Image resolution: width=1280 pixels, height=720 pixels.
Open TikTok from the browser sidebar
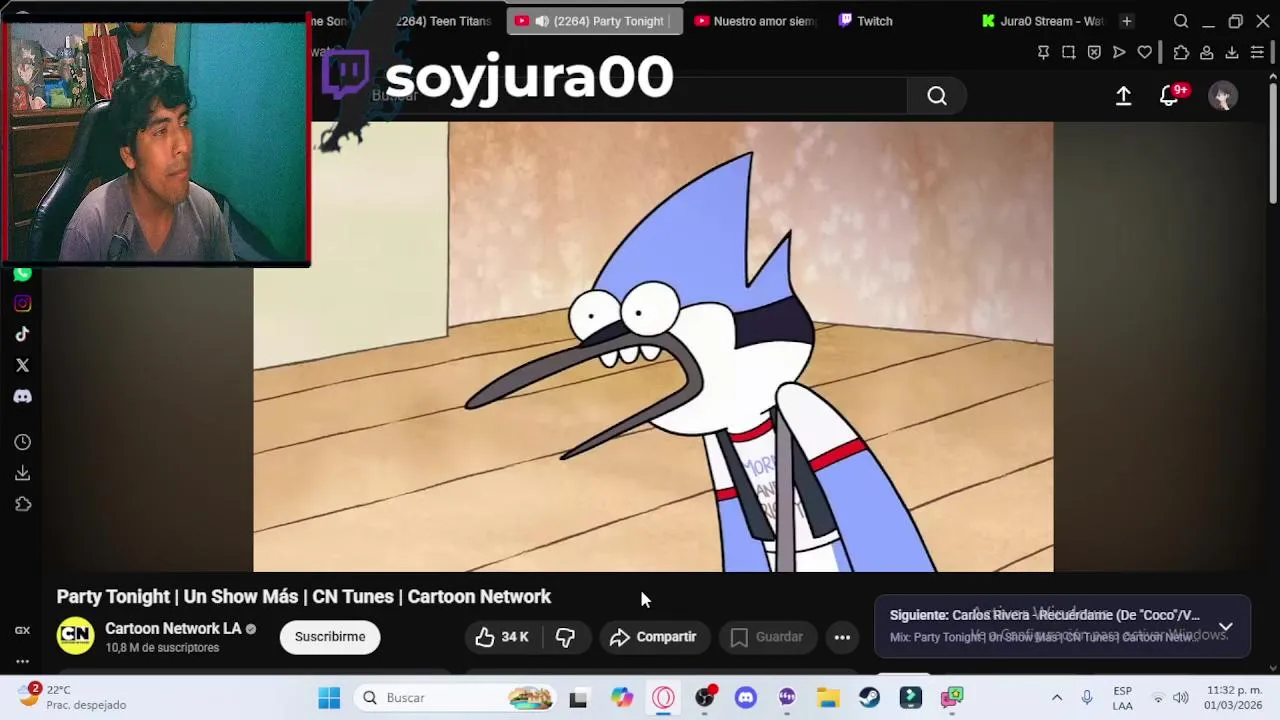pos(22,334)
